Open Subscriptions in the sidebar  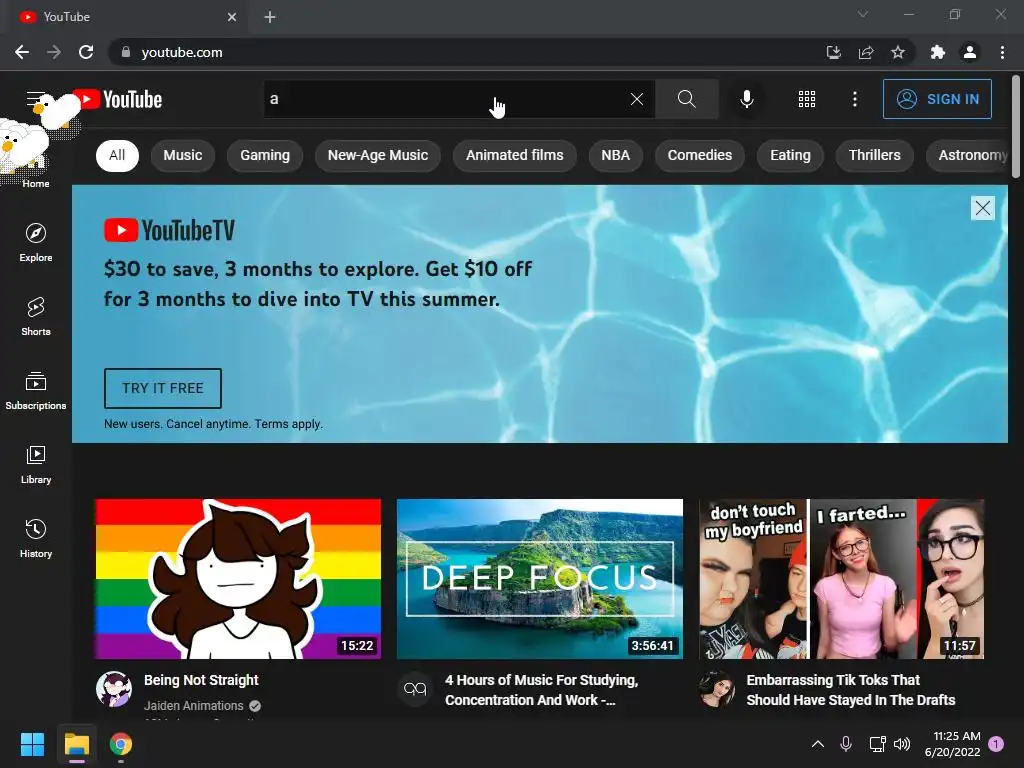pos(36,390)
